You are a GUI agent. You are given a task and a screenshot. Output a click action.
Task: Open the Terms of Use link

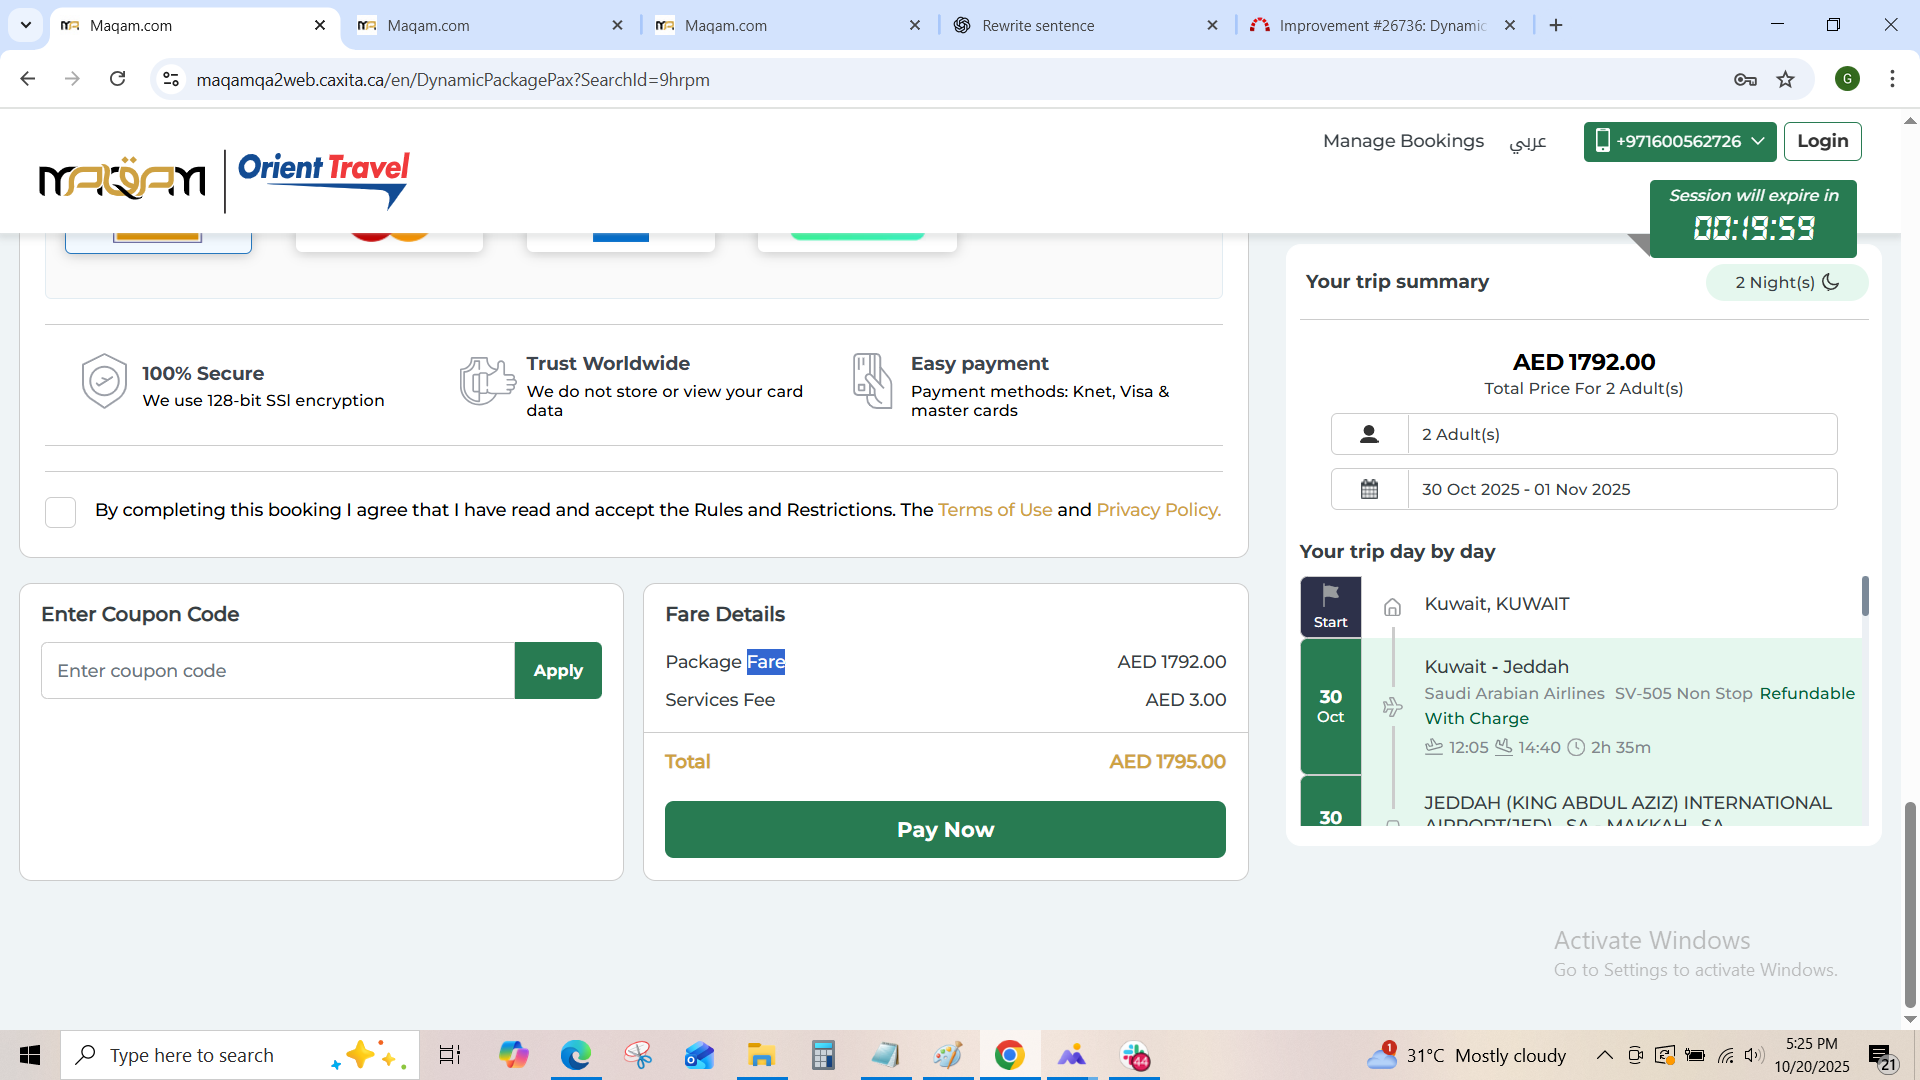click(x=994, y=510)
